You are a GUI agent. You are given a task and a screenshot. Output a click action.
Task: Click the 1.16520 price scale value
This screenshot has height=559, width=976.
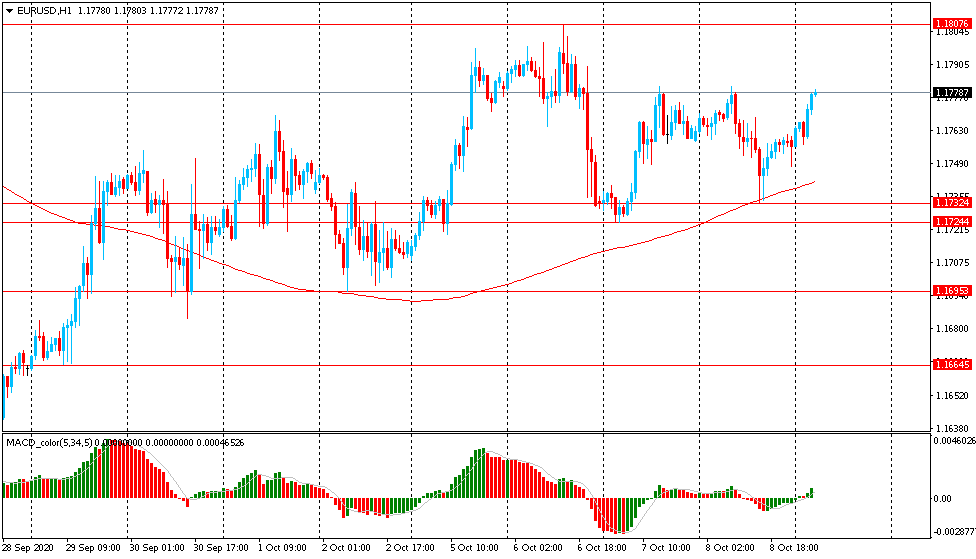[x=952, y=395]
